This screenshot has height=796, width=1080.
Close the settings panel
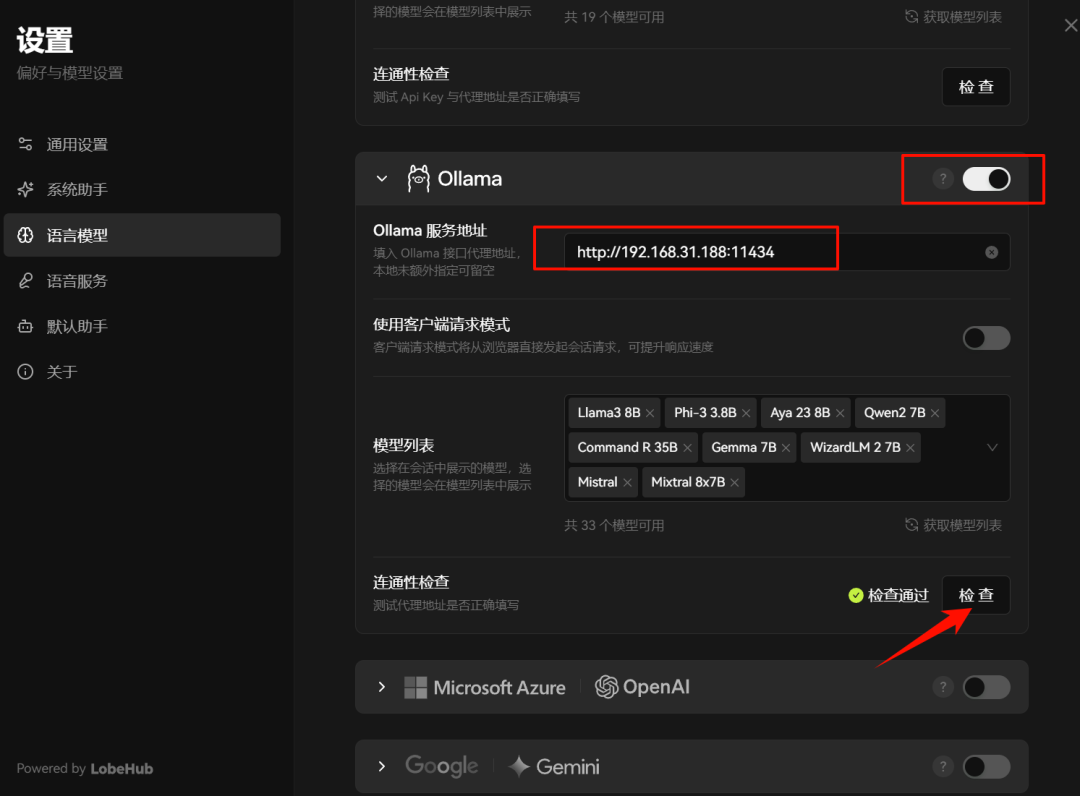[1071, 25]
